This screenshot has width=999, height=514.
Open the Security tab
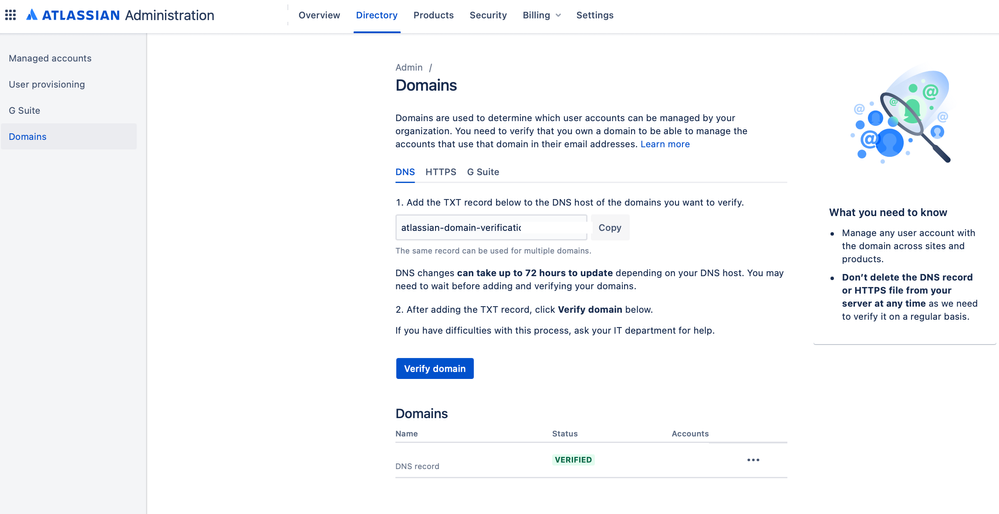[488, 15]
